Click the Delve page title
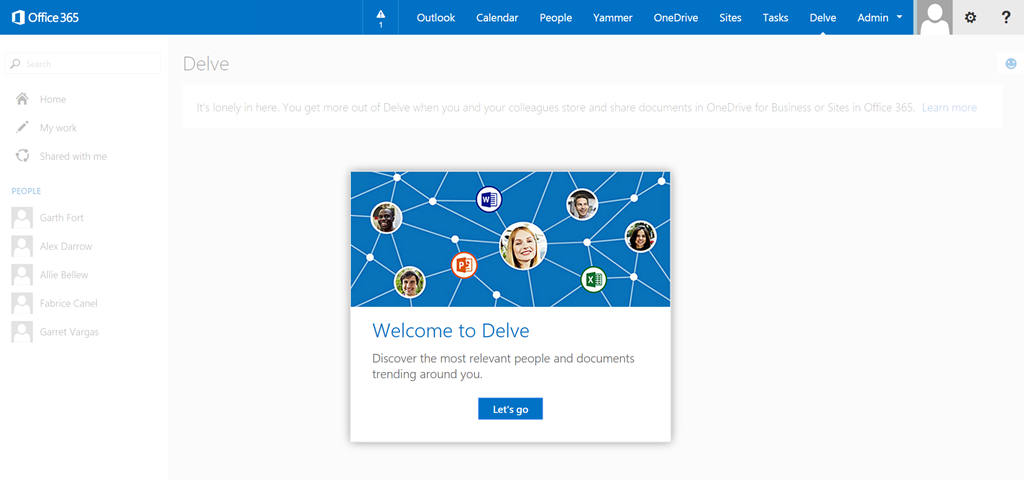Screen dimensions: 1024x480 click(x=206, y=64)
